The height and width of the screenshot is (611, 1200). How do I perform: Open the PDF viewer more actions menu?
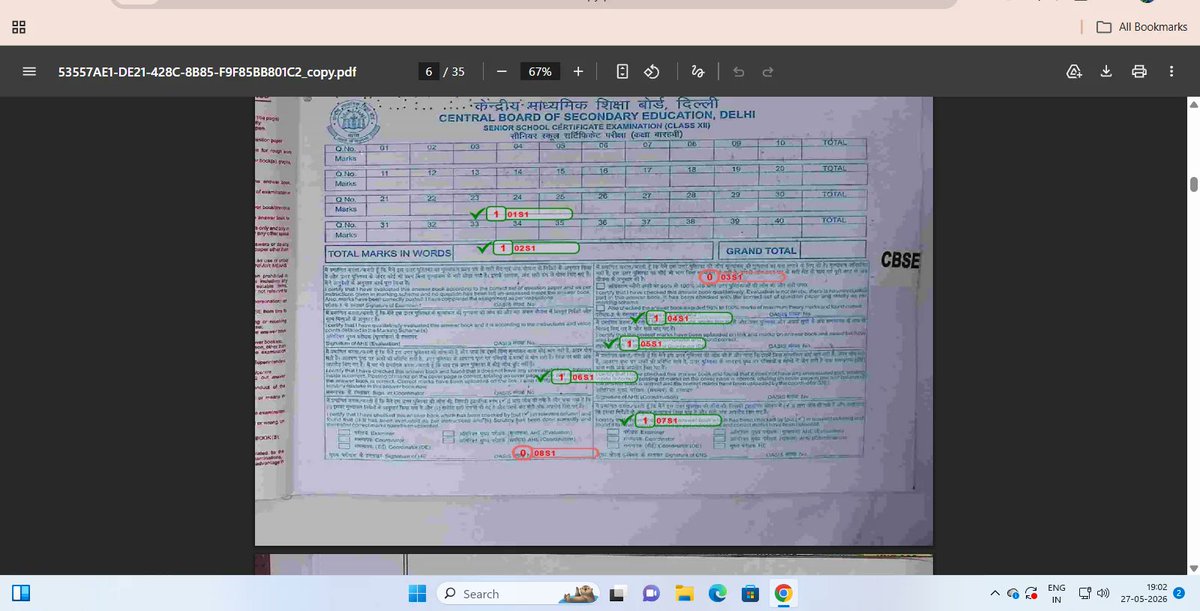tap(1171, 72)
